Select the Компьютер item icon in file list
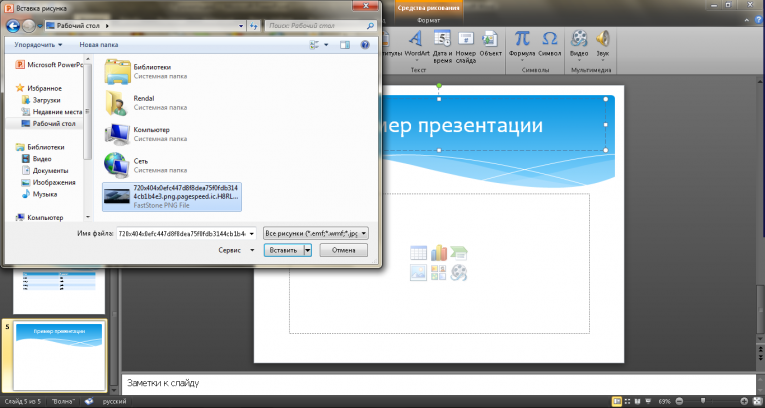The image size is (765, 408). point(117,134)
